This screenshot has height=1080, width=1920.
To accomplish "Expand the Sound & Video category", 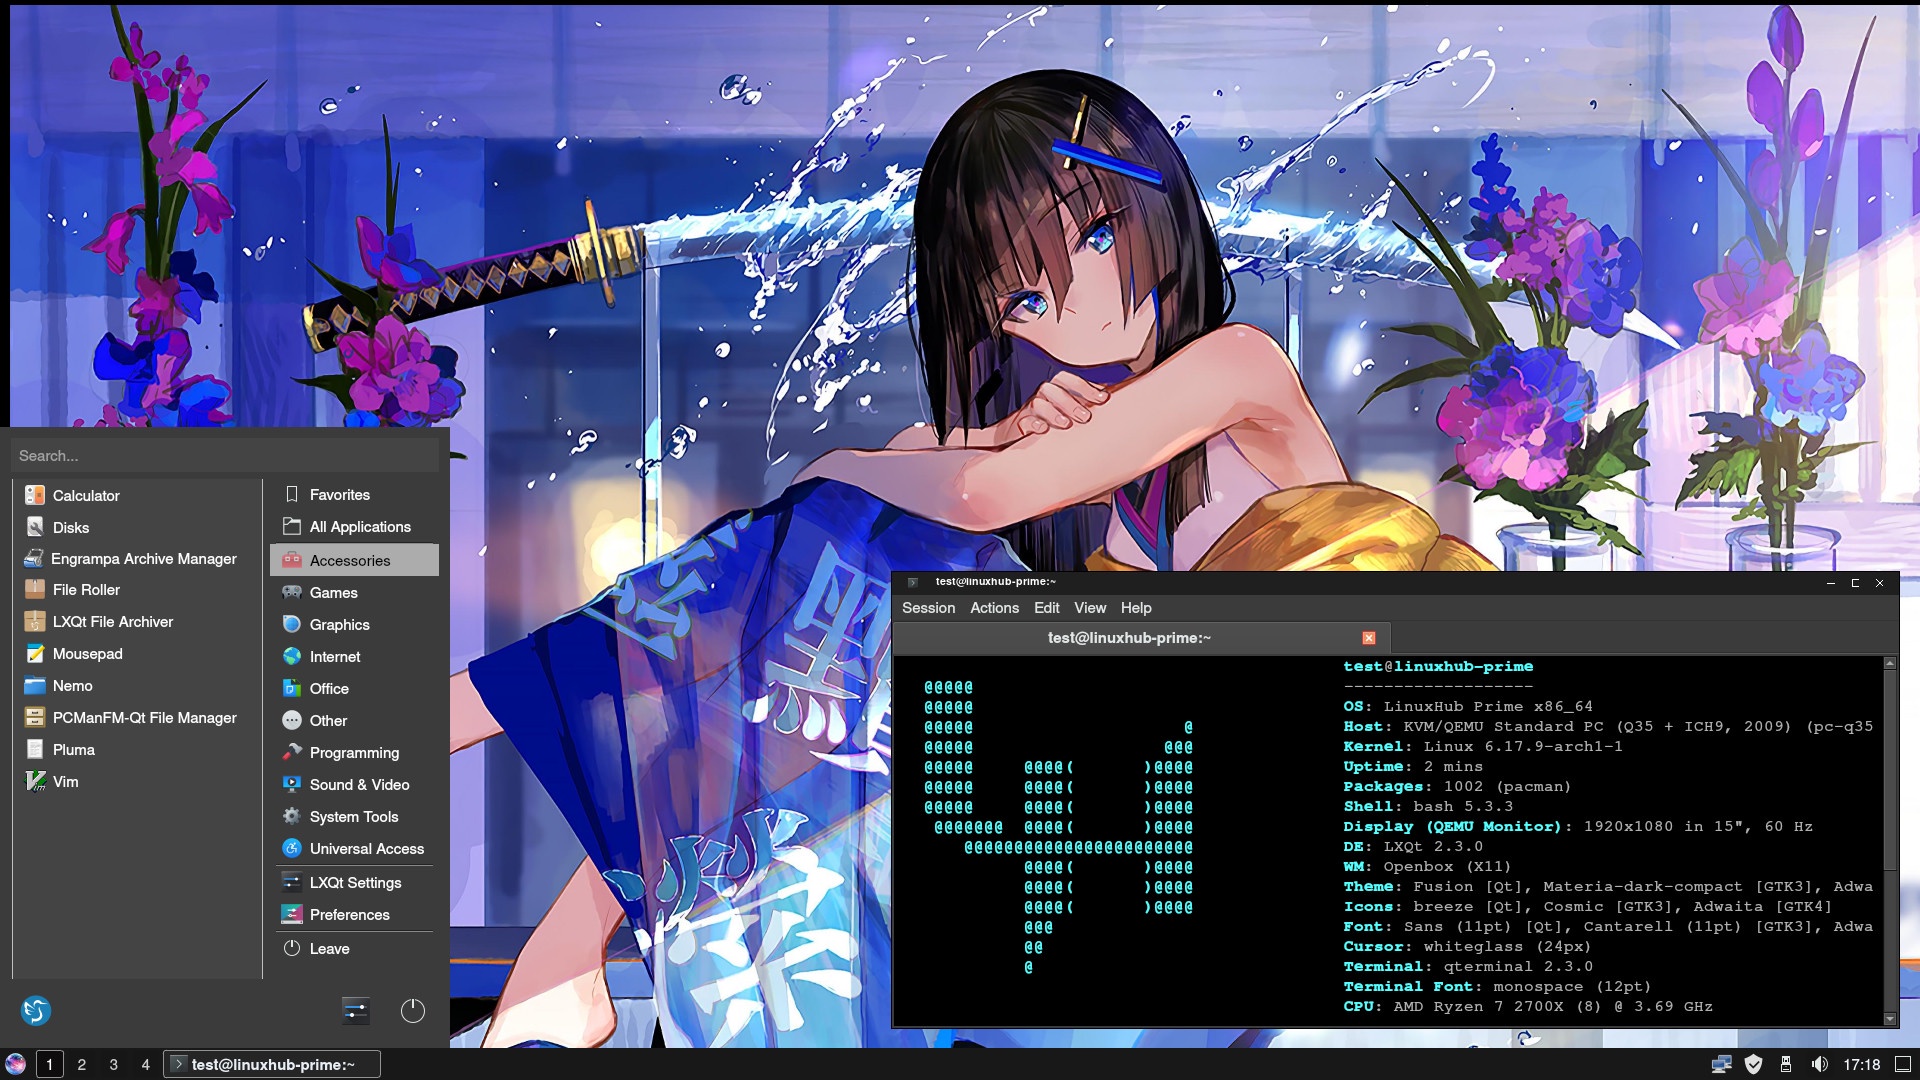I will point(359,785).
